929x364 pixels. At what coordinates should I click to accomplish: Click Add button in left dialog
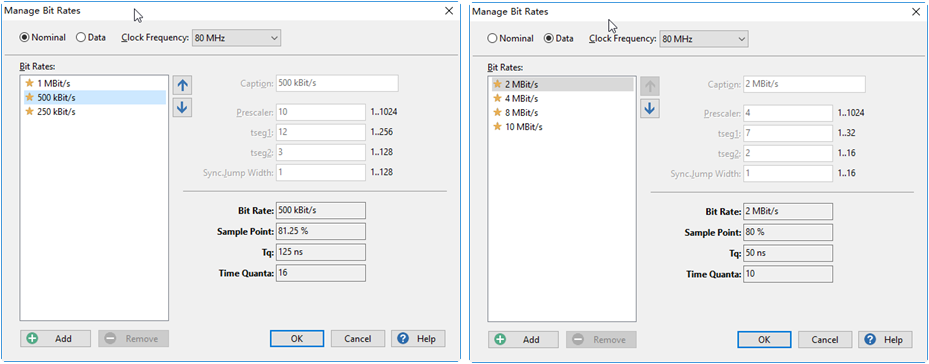(55, 339)
